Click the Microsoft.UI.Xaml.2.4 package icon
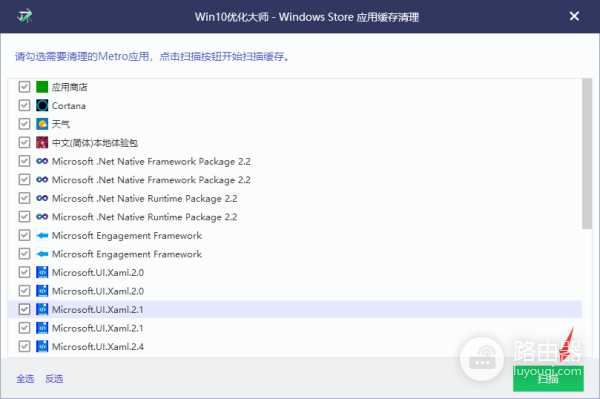This screenshot has height=399, width=600. click(42, 346)
